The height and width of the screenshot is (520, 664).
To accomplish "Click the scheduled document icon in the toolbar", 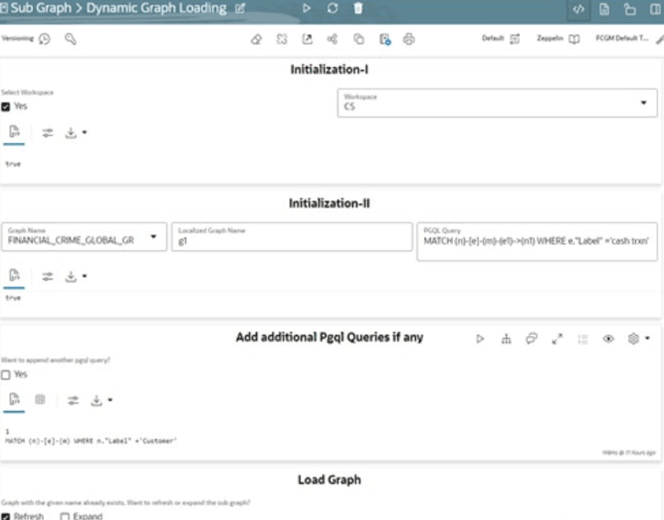I will pyautogui.click(x=385, y=39).
